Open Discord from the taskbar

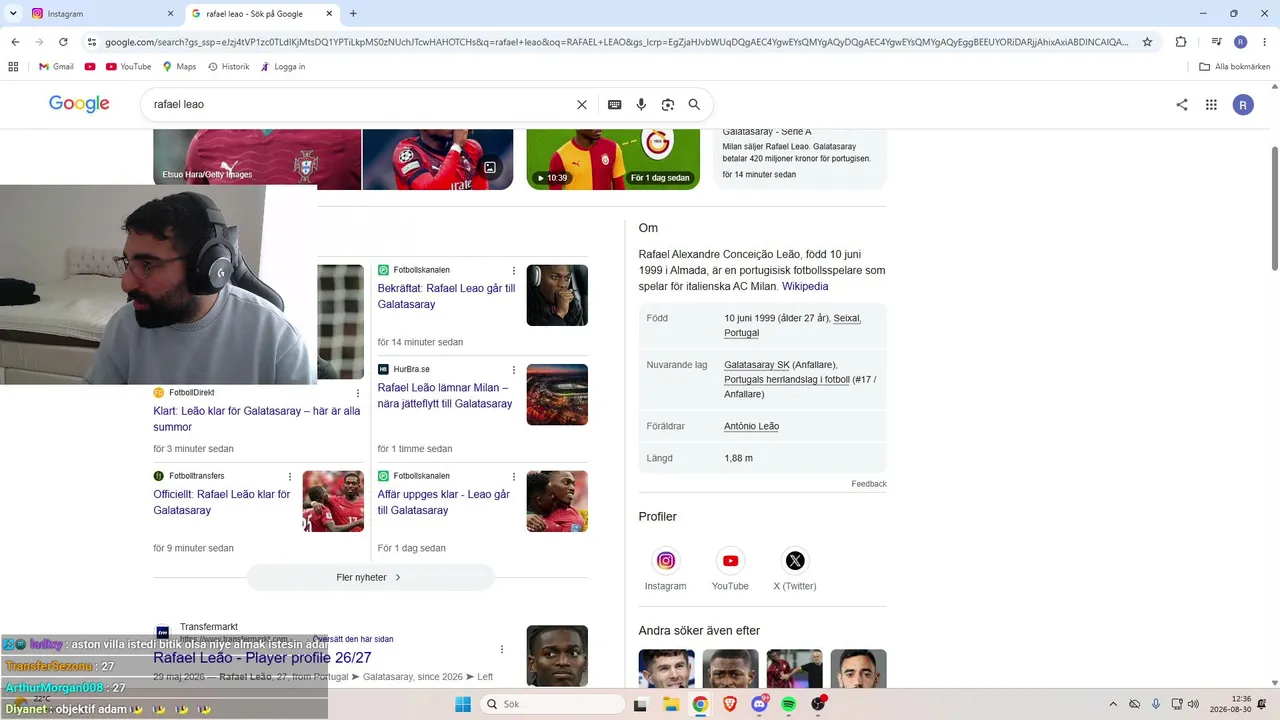click(x=759, y=704)
